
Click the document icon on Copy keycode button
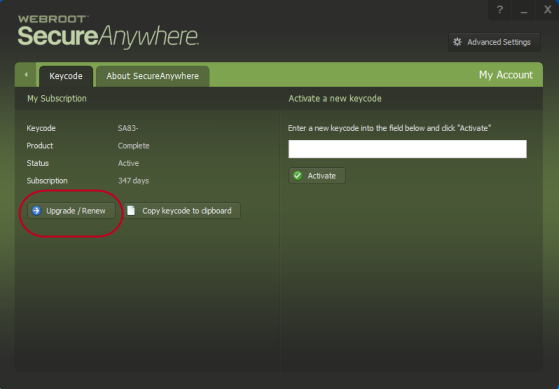(x=131, y=211)
